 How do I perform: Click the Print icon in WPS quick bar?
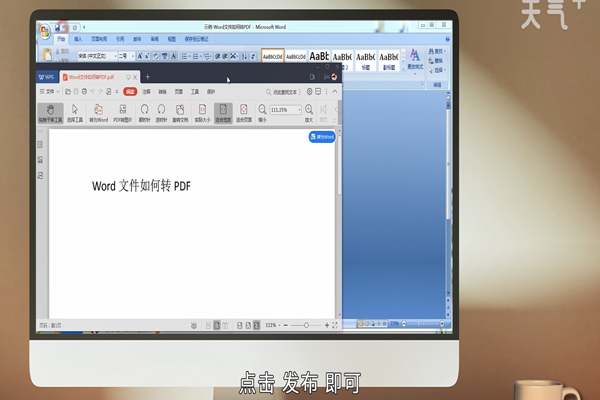point(84,91)
